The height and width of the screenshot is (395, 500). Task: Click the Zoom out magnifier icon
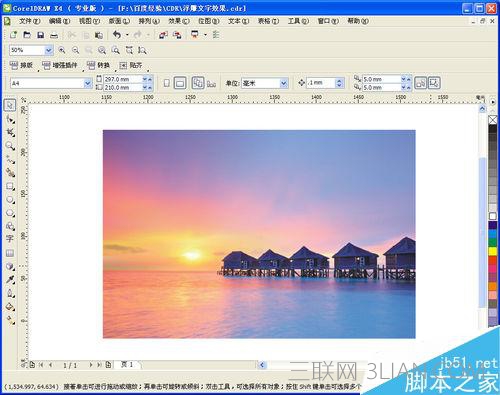point(76,50)
